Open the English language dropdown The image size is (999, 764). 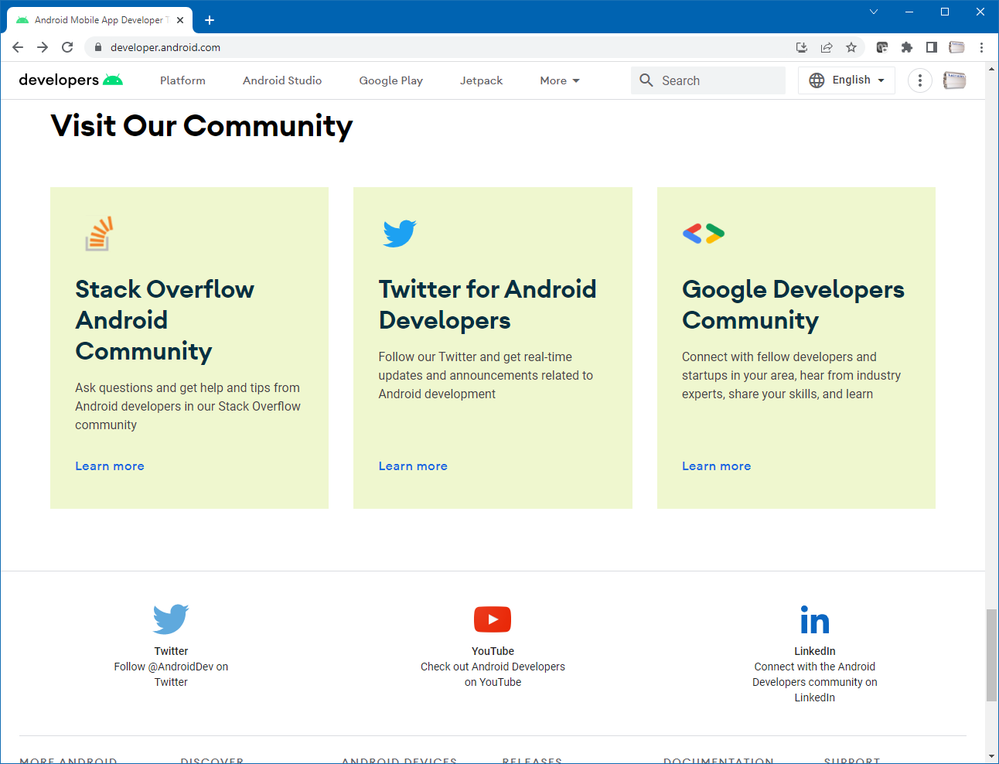[847, 80]
